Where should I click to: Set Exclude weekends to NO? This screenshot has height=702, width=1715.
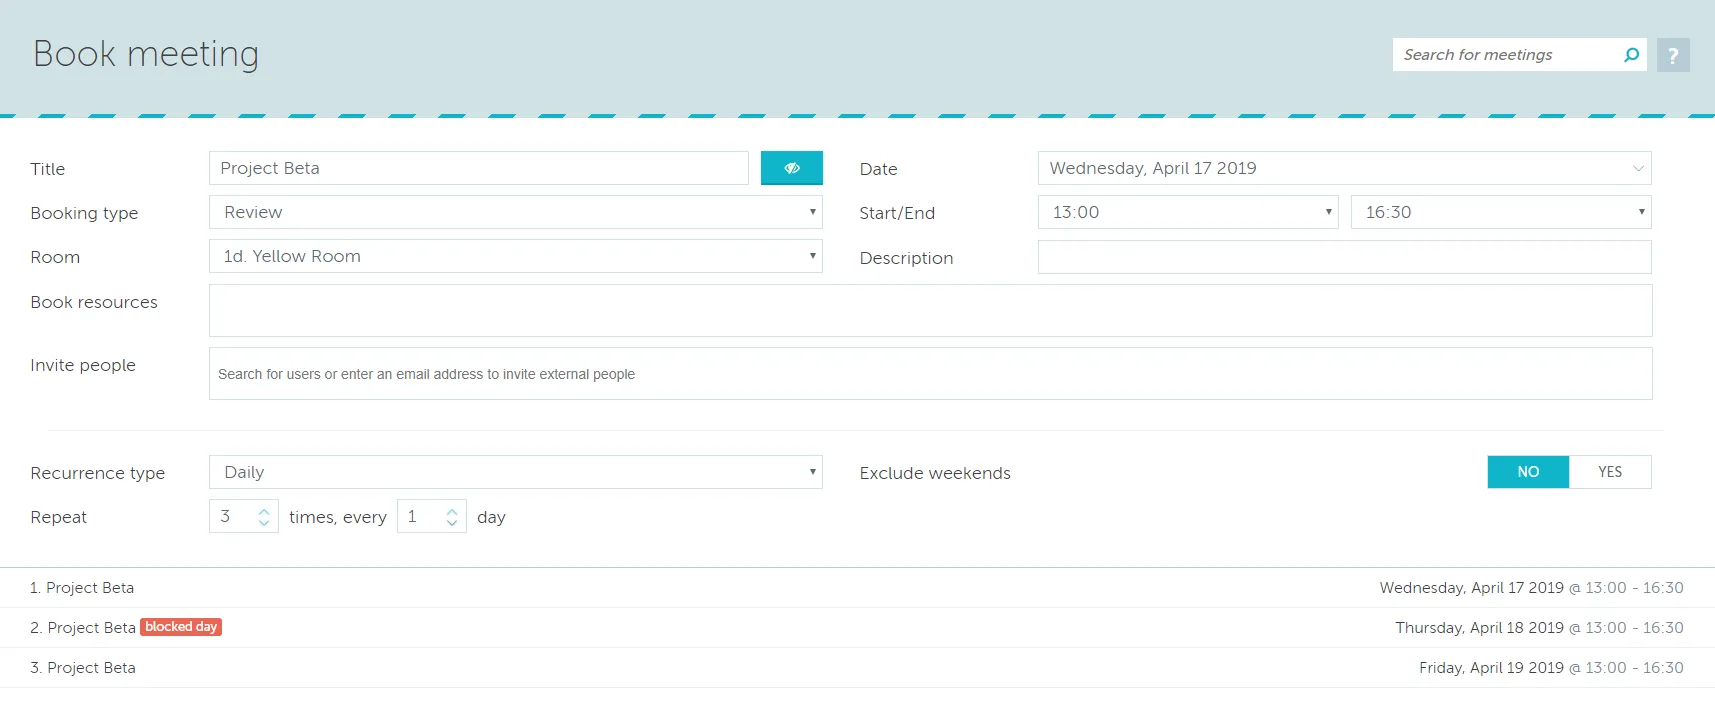(1527, 472)
